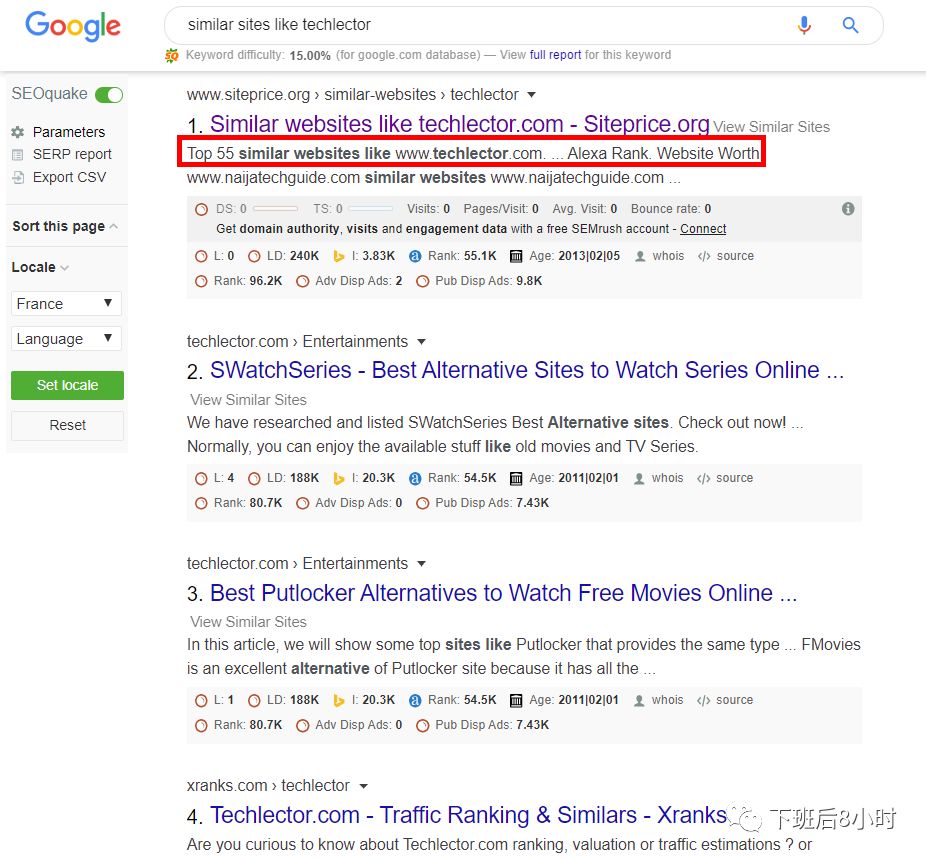Click the Google logo

click(73, 26)
